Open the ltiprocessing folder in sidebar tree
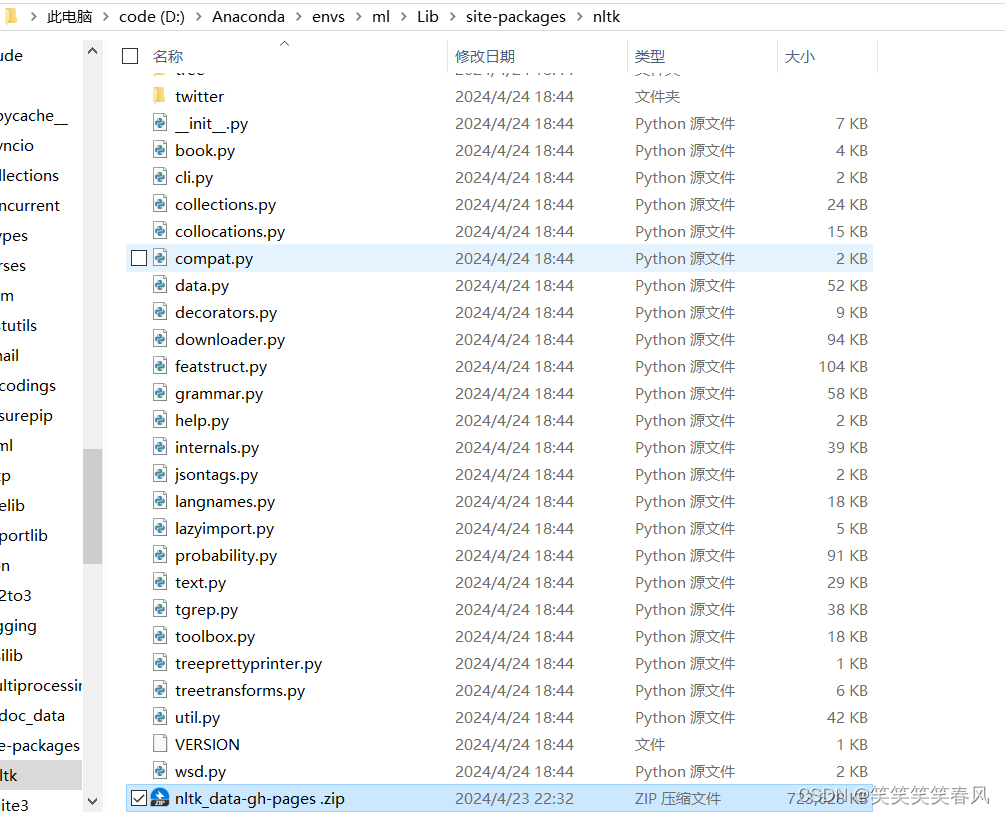 click(x=41, y=685)
